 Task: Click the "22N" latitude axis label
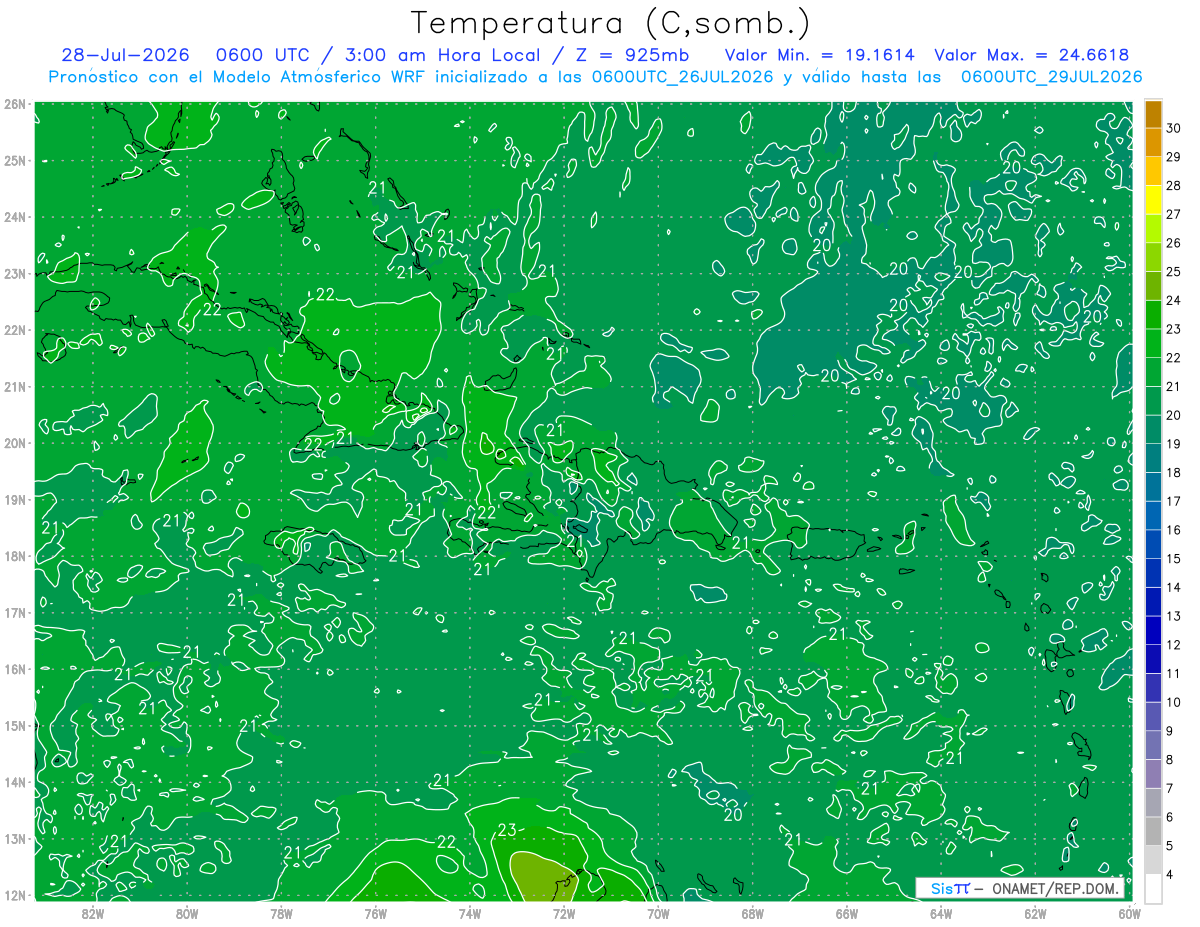click(14, 330)
